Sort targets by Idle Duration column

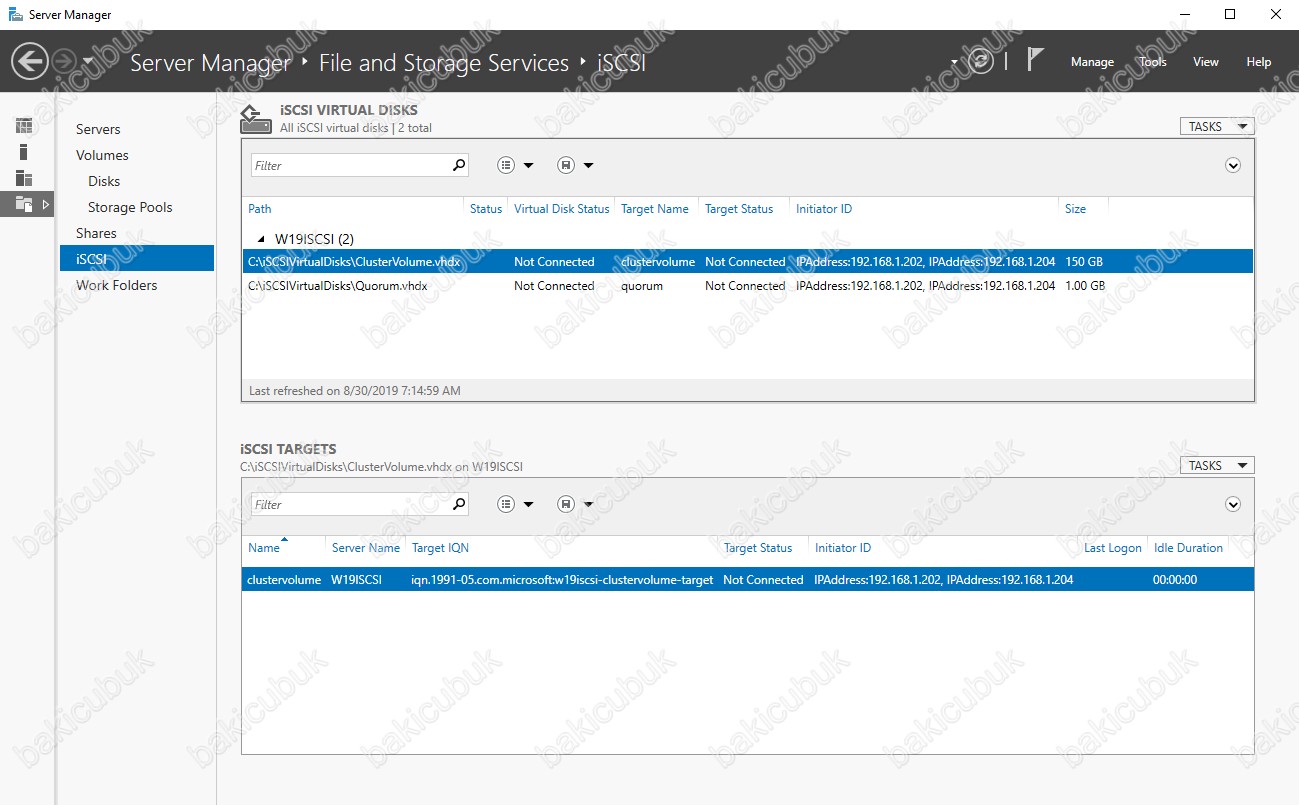click(x=1188, y=548)
